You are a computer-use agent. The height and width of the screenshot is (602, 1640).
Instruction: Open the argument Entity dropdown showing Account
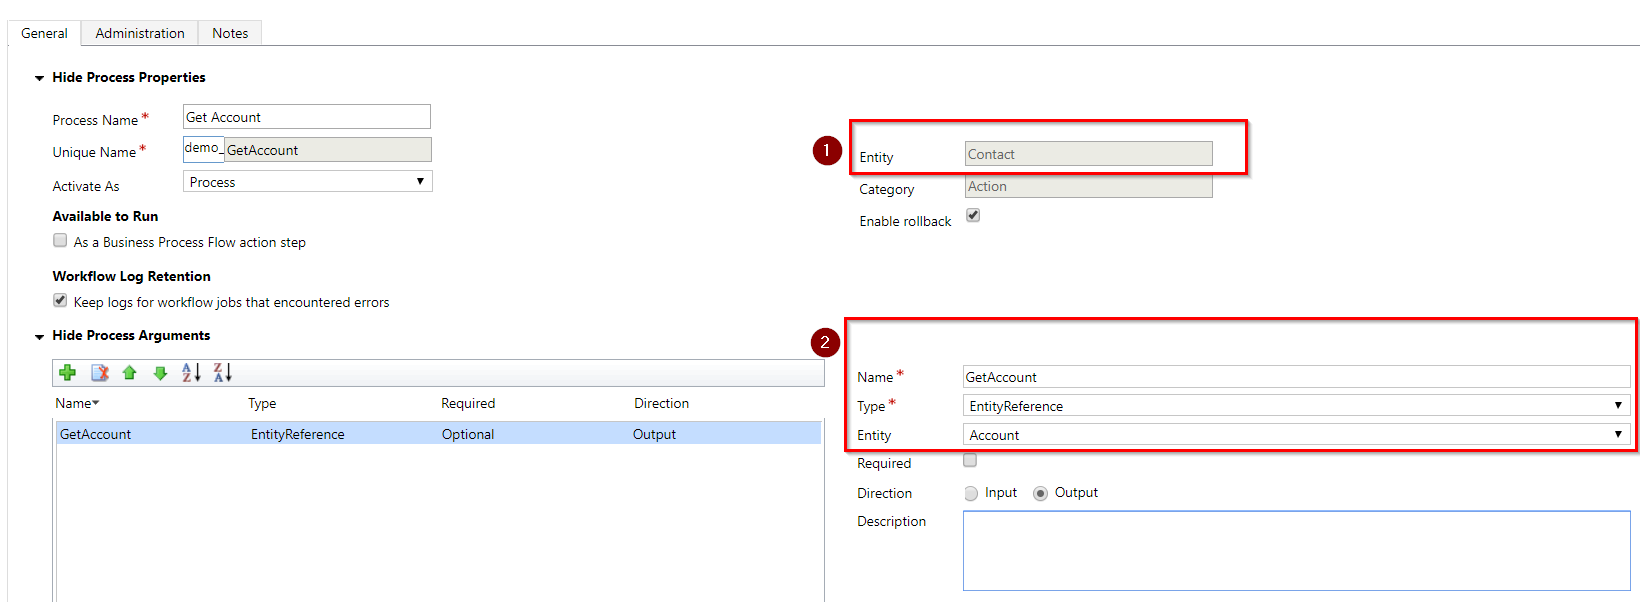tap(1296, 435)
